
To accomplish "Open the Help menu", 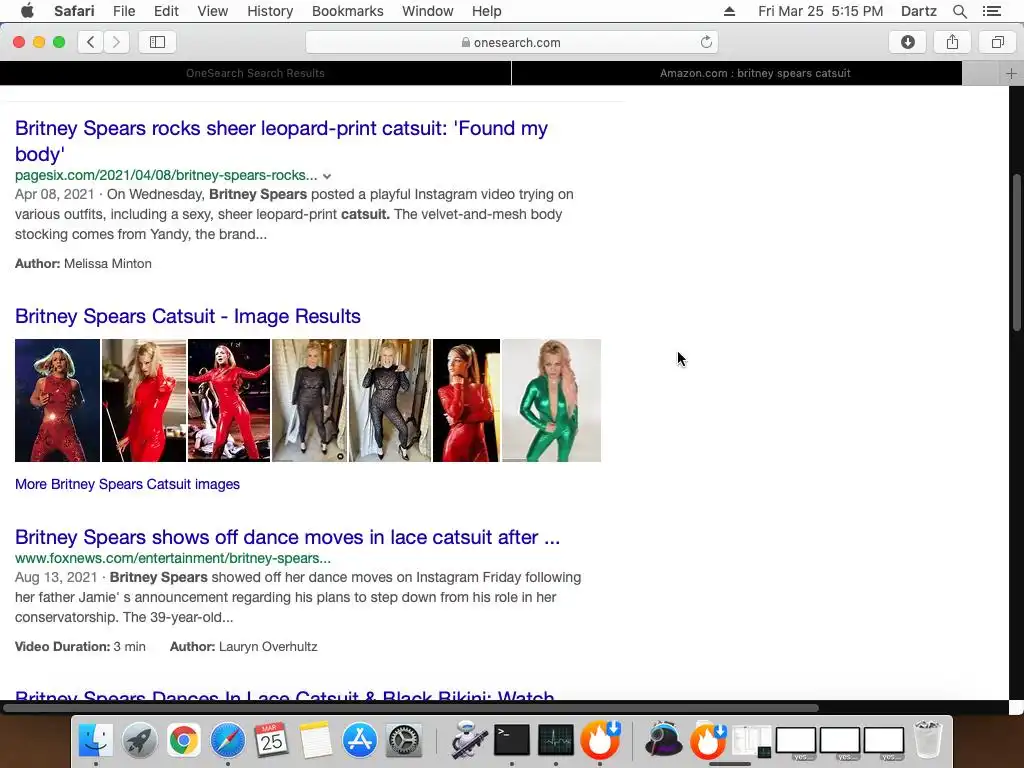I will [x=487, y=11].
